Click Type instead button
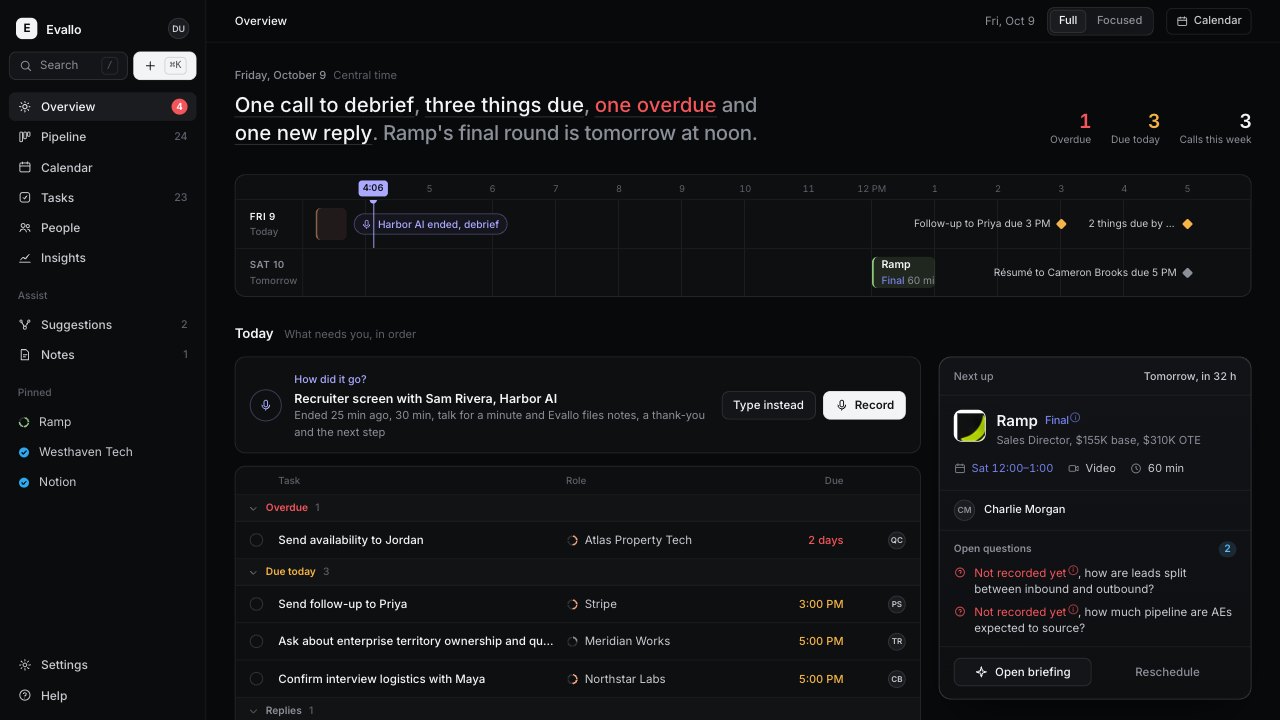 coord(768,405)
